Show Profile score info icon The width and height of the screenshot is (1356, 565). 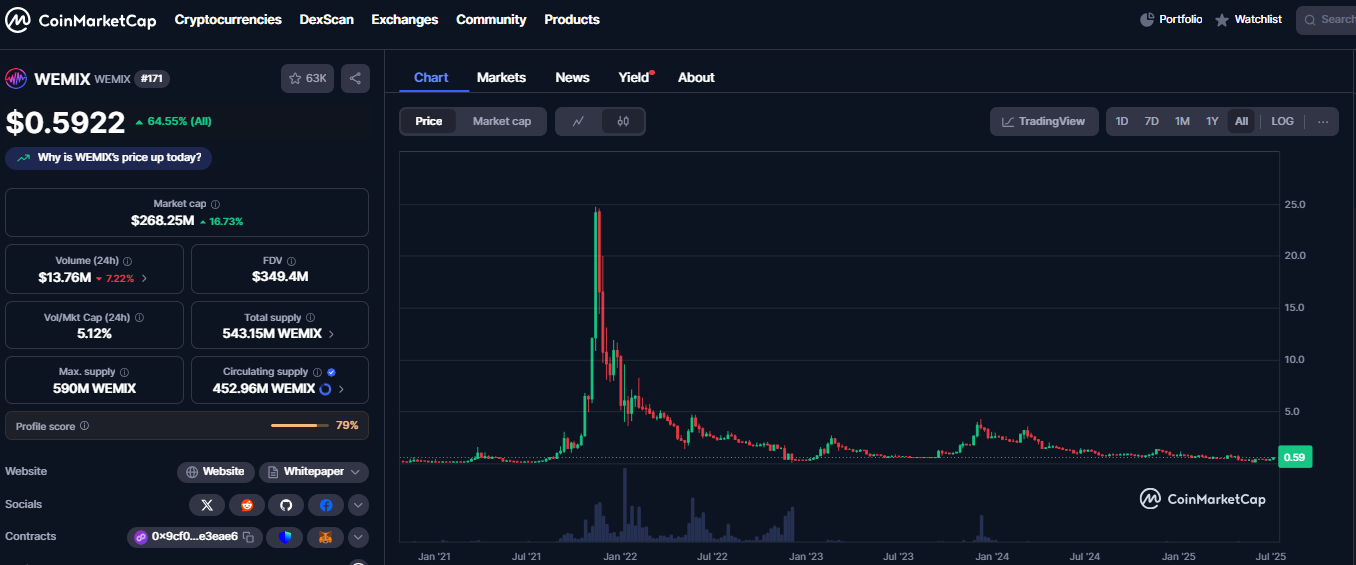coord(84,426)
